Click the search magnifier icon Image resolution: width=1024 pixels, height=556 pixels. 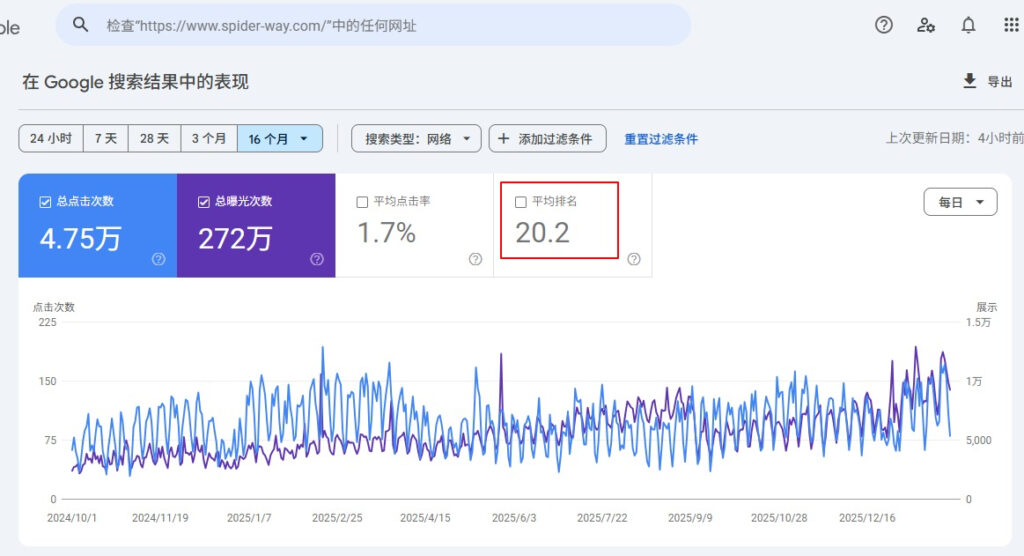coord(82,25)
